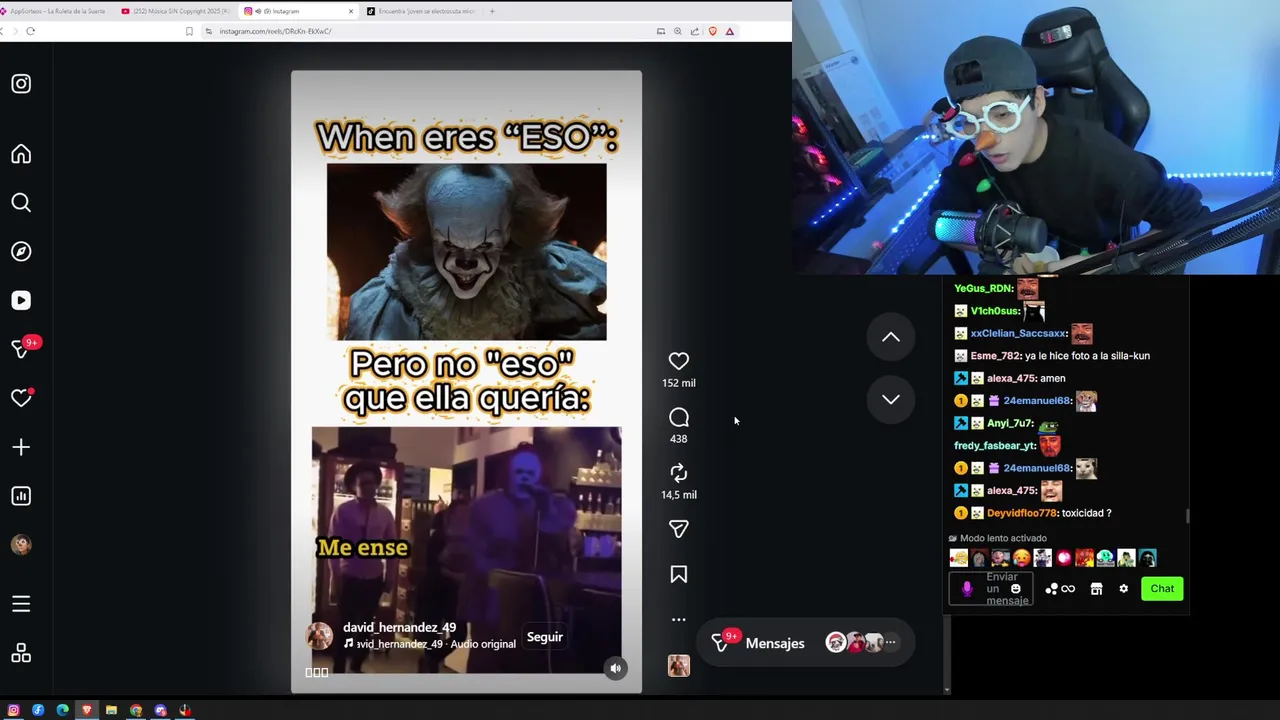Close the Instagram browser tab
1280x720 pixels.
coord(351,11)
